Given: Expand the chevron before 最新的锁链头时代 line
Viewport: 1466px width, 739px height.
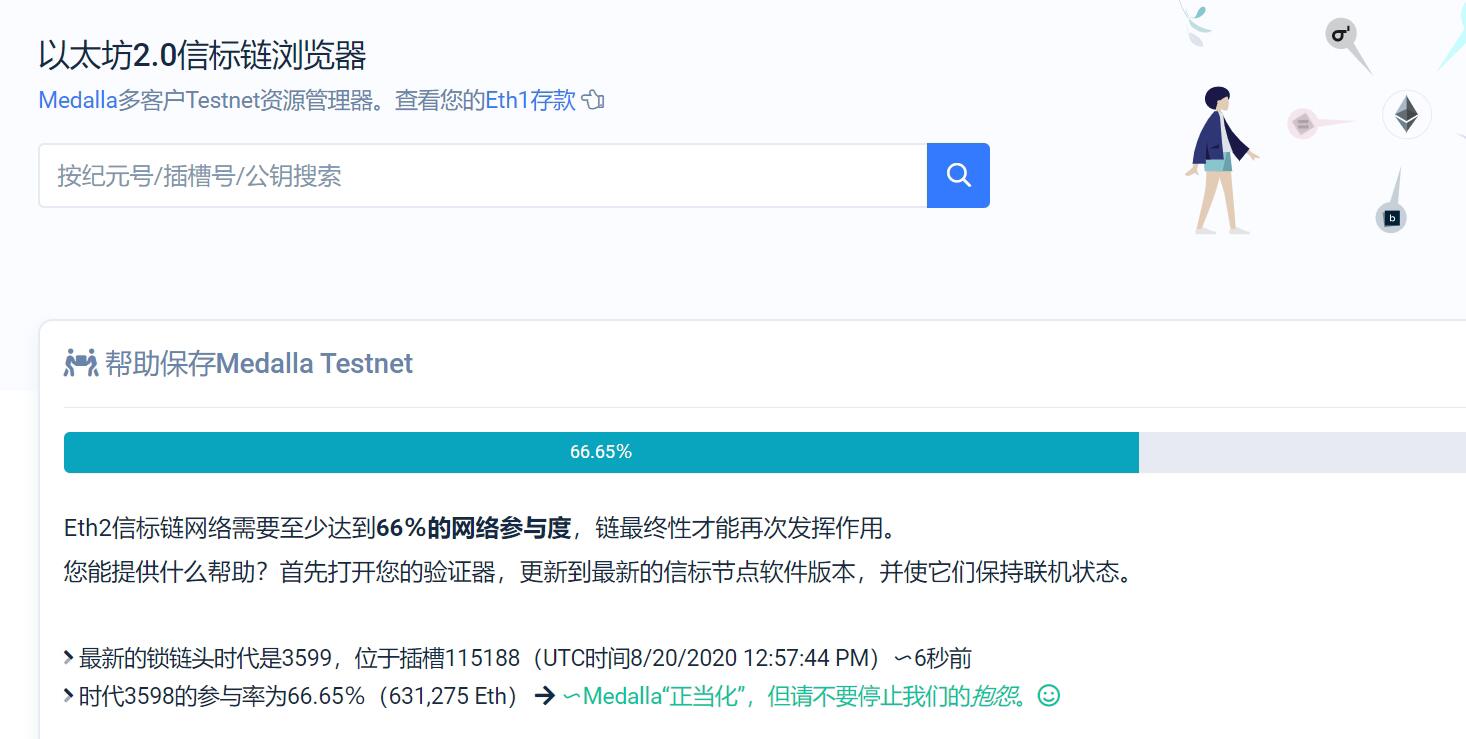Looking at the screenshot, I should pyautogui.click(x=66, y=657).
